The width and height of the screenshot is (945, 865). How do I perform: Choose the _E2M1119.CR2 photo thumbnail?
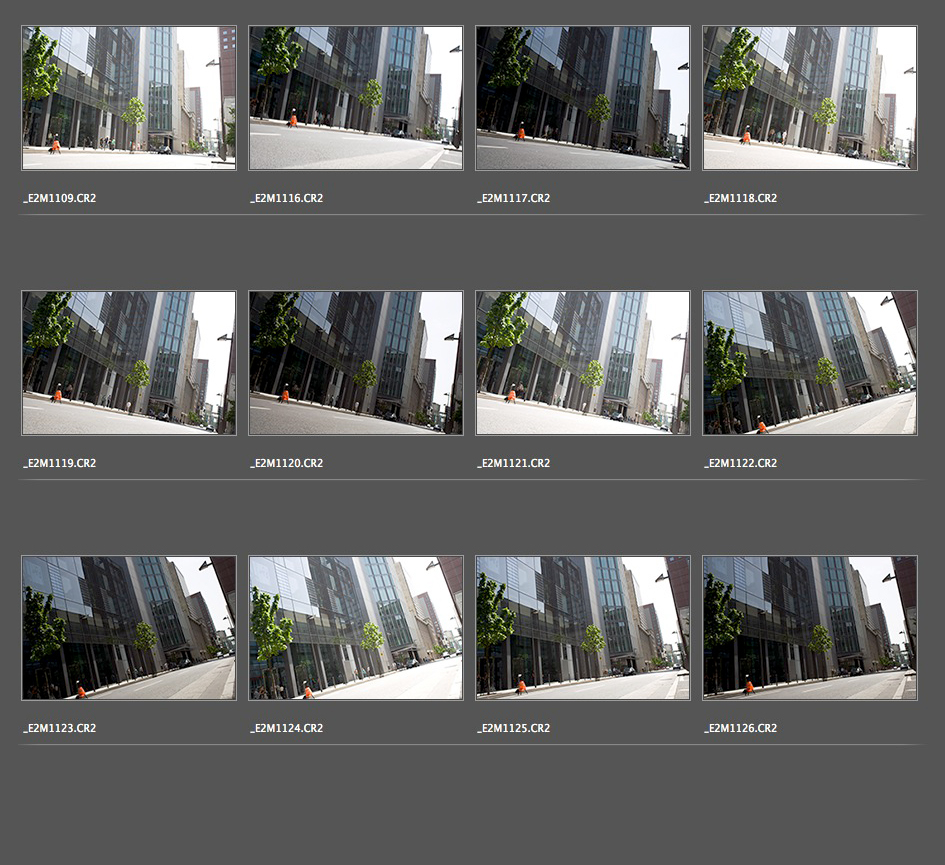coord(129,363)
